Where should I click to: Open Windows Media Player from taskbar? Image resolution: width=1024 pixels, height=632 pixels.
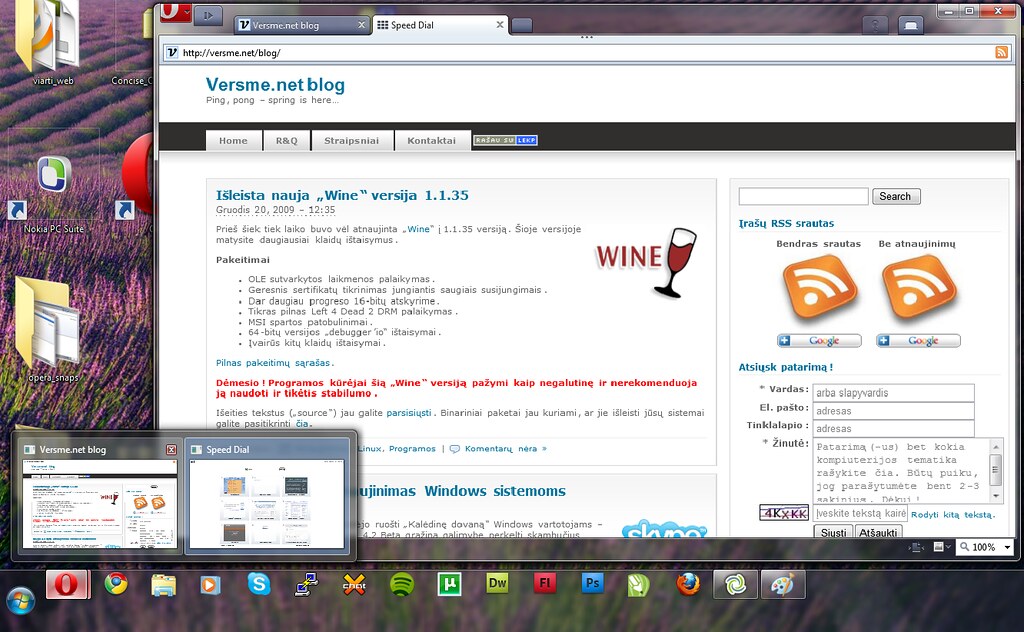[x=210, y=584]
